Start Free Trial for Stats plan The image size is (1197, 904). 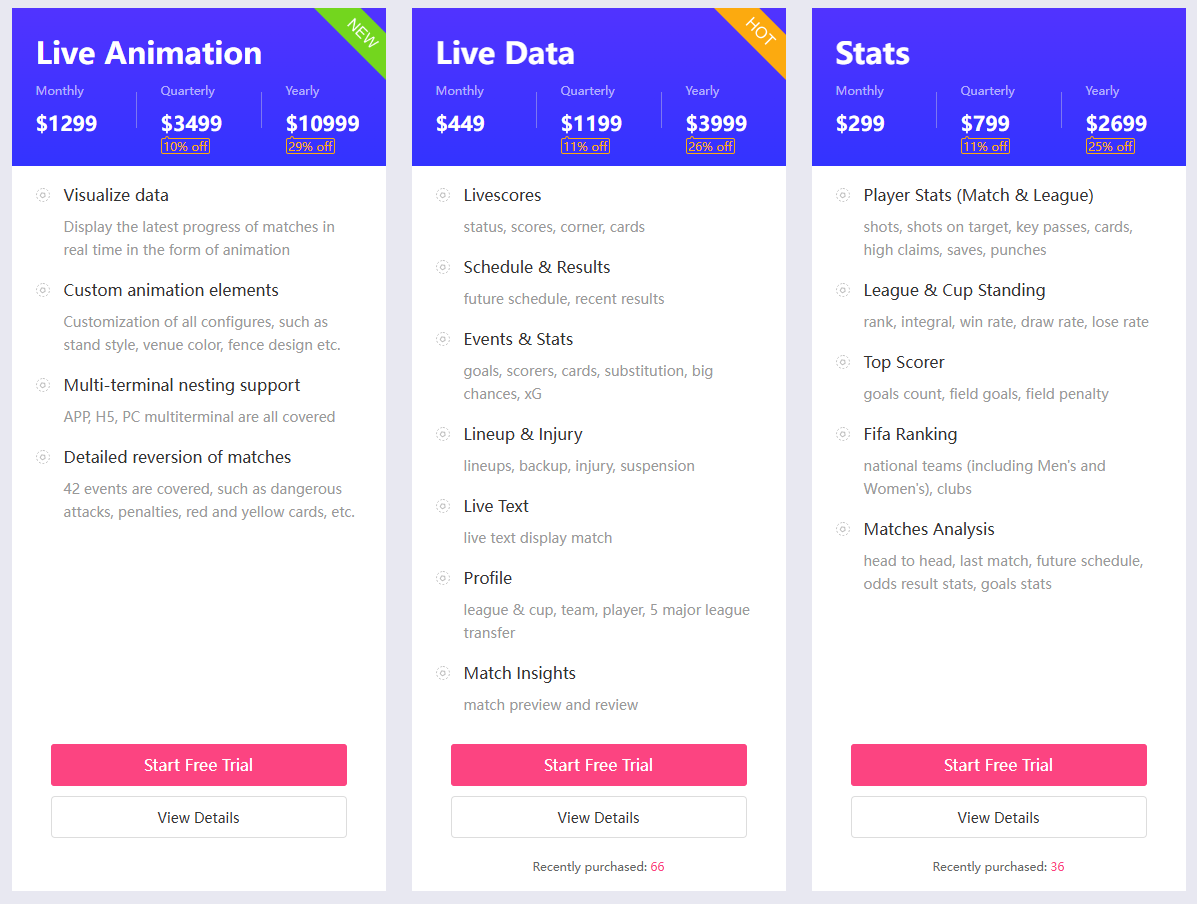pyautogui.click(x=999, y=765)
